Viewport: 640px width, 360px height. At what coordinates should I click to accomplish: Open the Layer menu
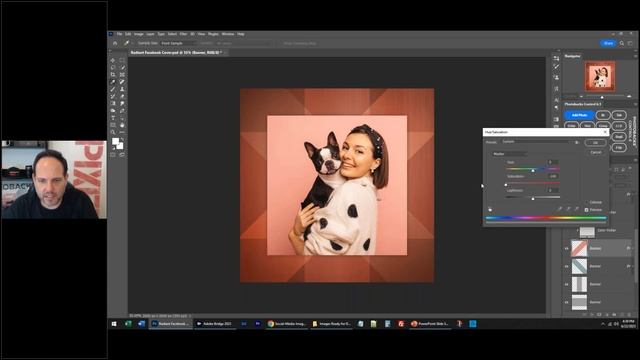click(x=150, y=34)
